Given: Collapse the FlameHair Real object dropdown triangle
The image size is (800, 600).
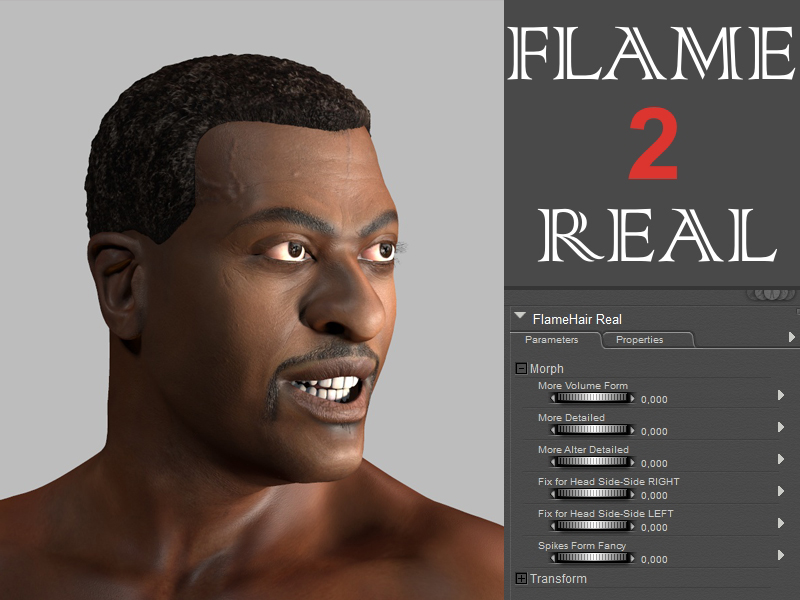Looking at the screenshot, I should pos(520,316).
